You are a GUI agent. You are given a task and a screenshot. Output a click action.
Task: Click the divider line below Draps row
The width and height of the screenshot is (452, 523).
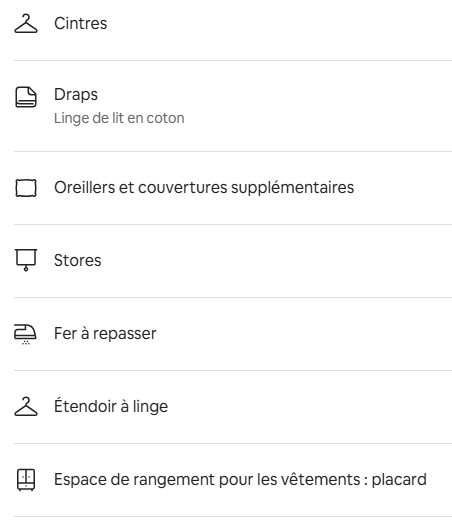point(233,151)
